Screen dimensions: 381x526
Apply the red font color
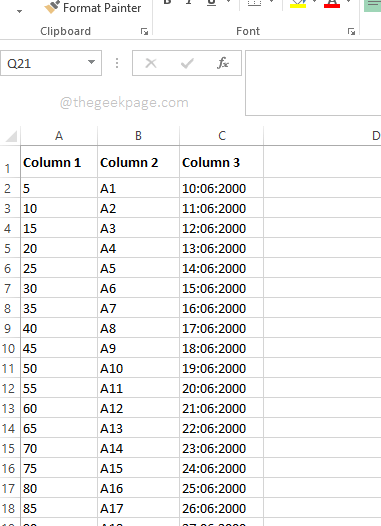[x=332, y=4]
